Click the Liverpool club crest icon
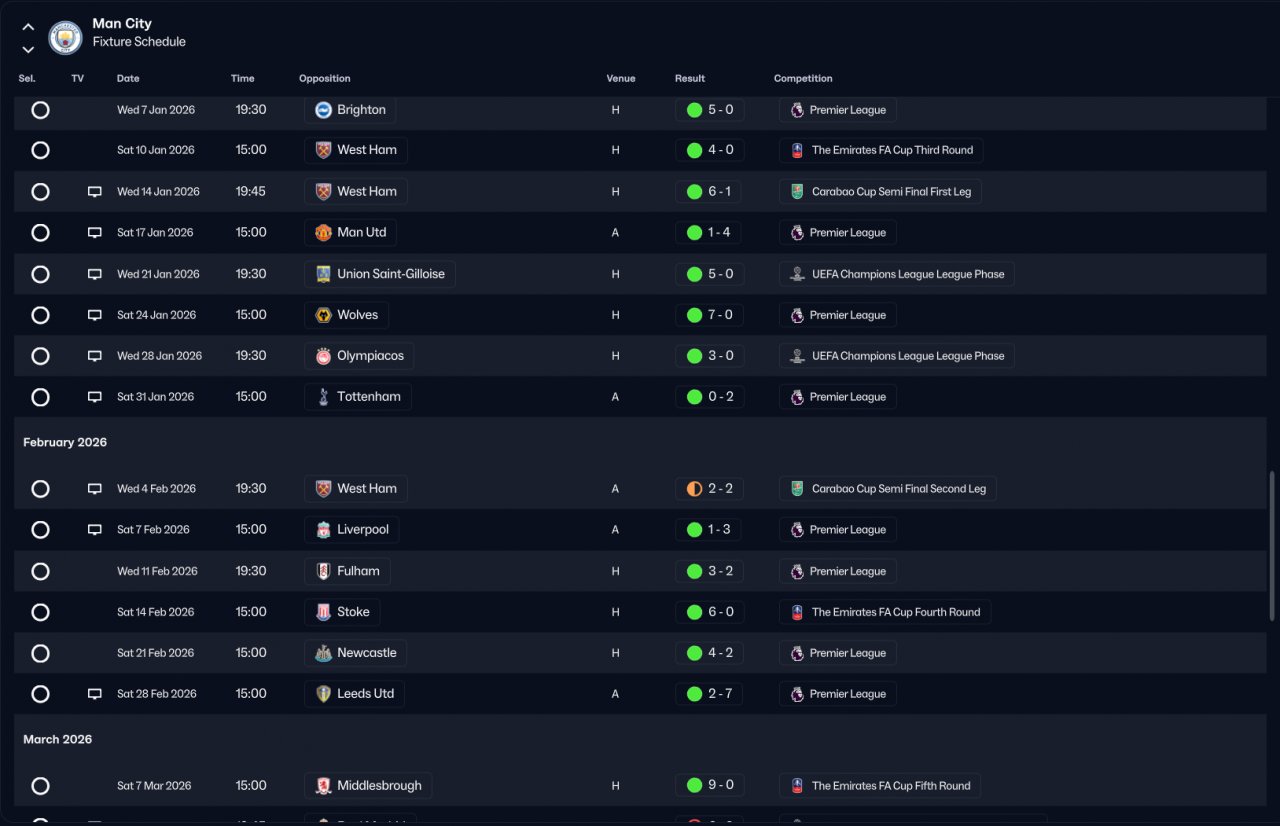 click(323, 530)
